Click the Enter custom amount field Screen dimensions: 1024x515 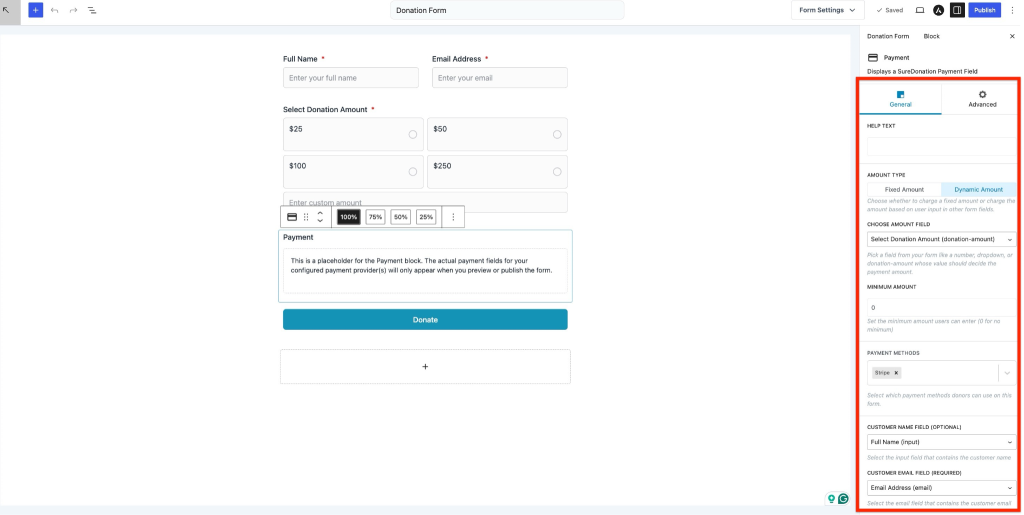tap(425, 202)
